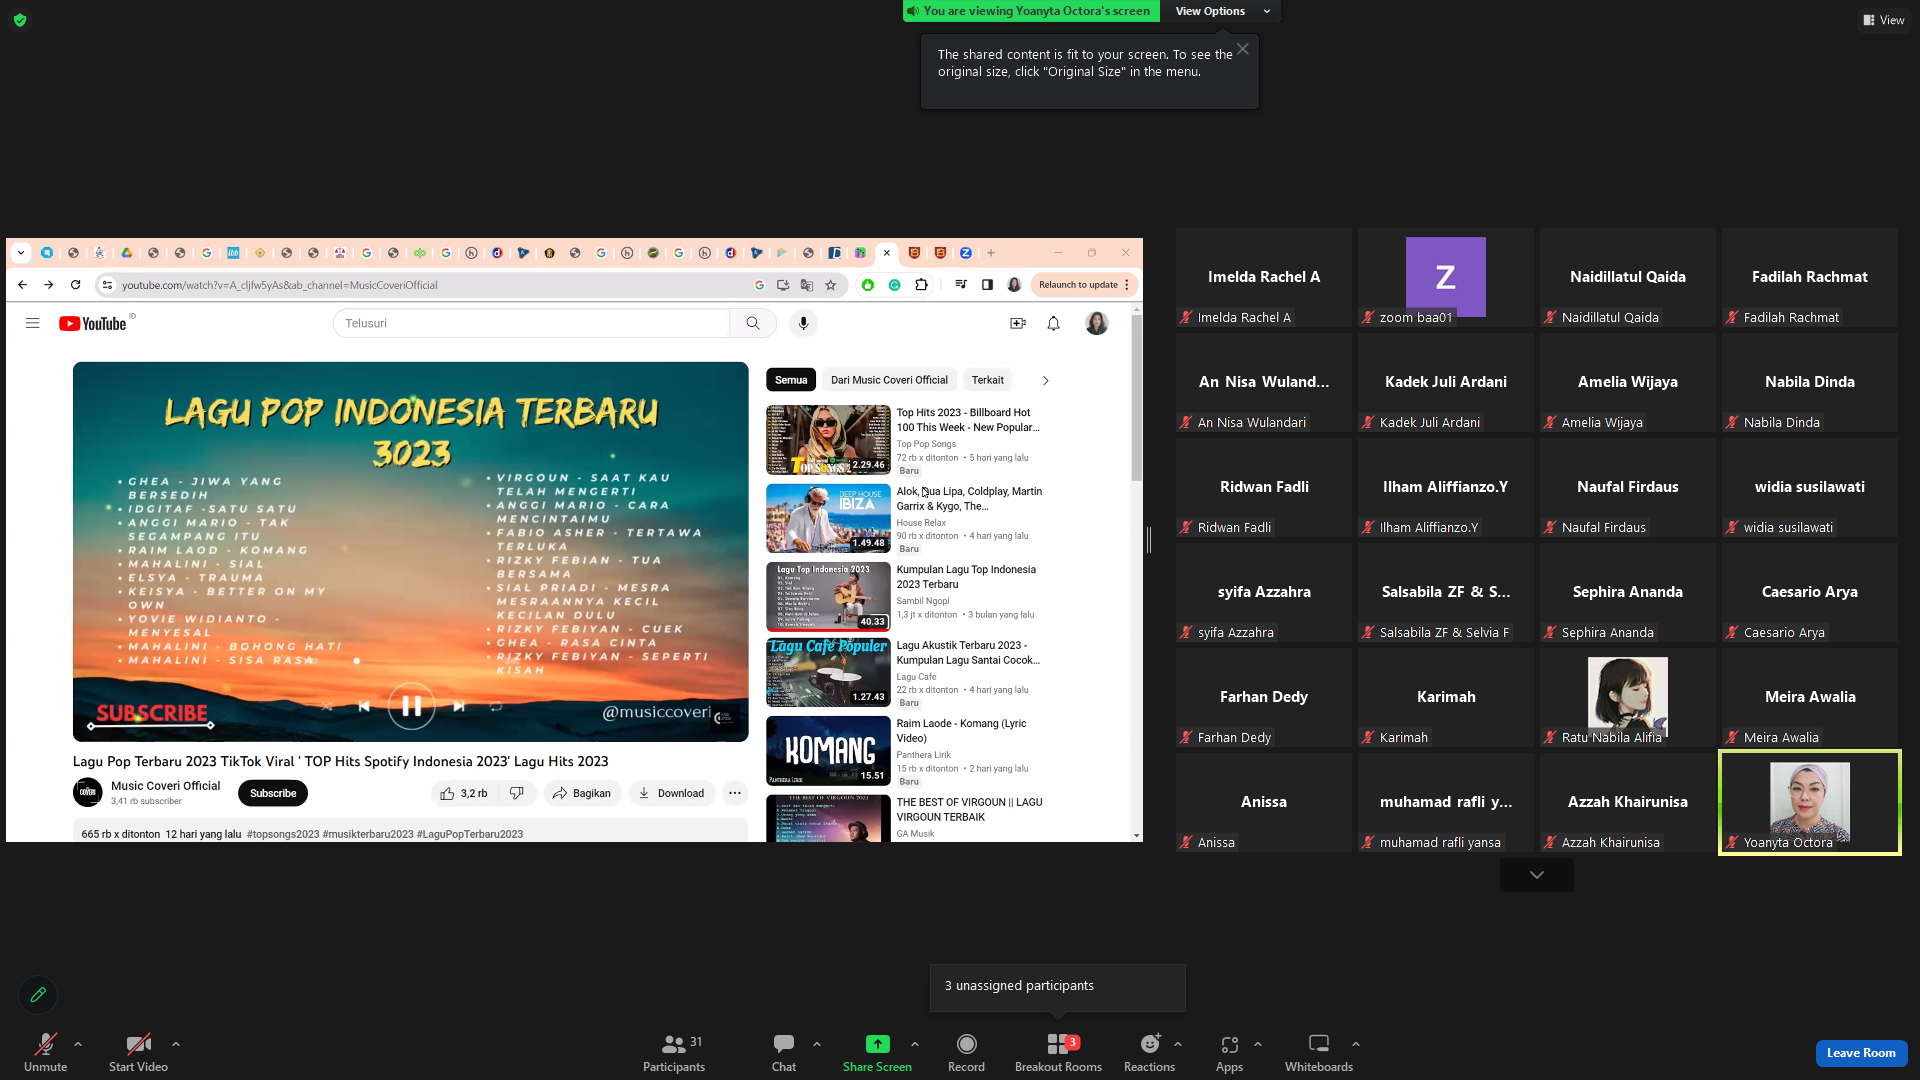Screen dimensions: 1920x1080
Task: Open browser extensions puzzle icon
Action: tap(921, 285)
